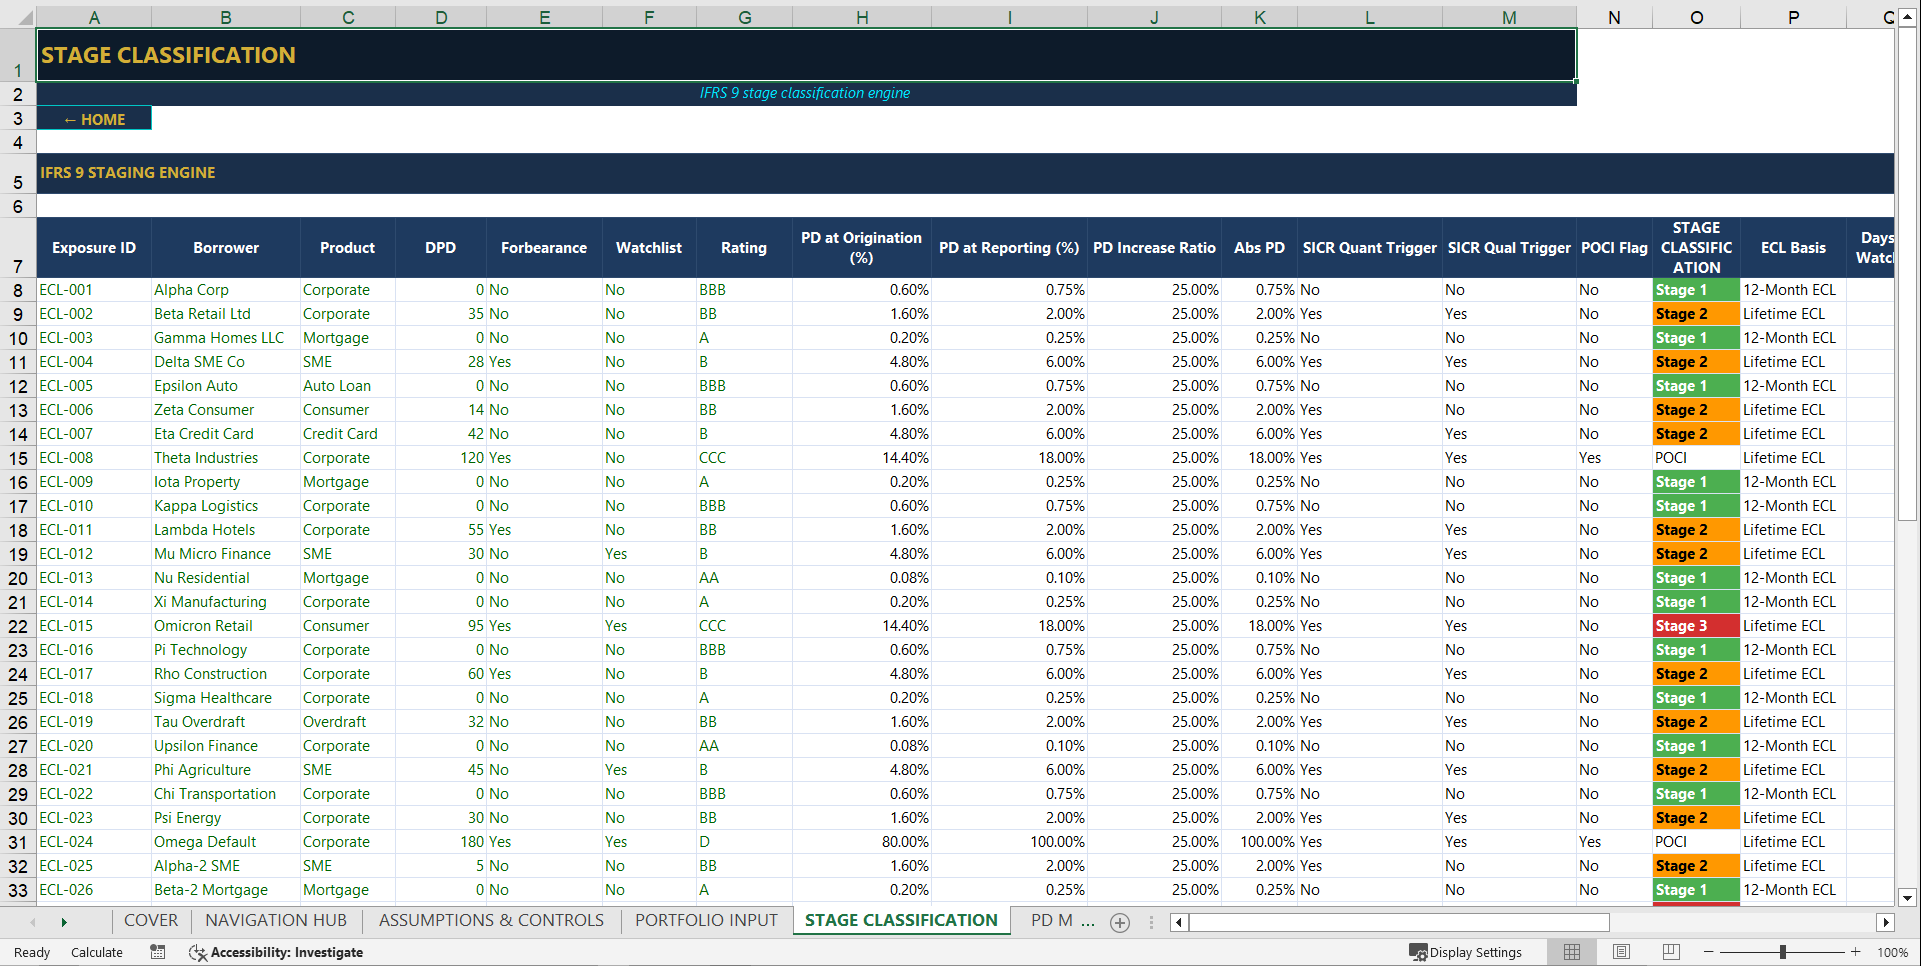
Task: Click the POCI stage cell for ECL-008
Action: 1696,458
